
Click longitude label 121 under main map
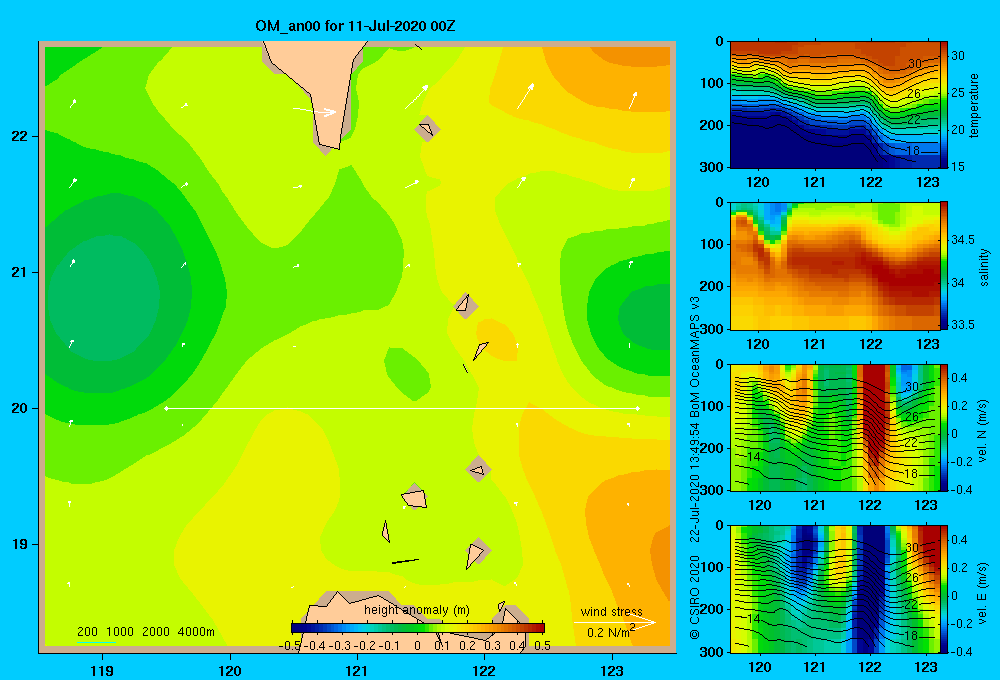click(x=357, y=670)
